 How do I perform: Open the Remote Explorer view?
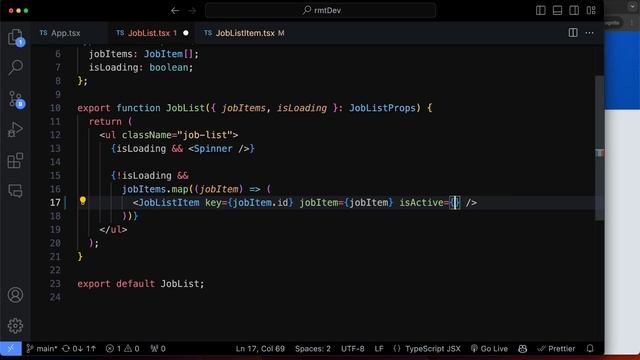tap(16, 191)
